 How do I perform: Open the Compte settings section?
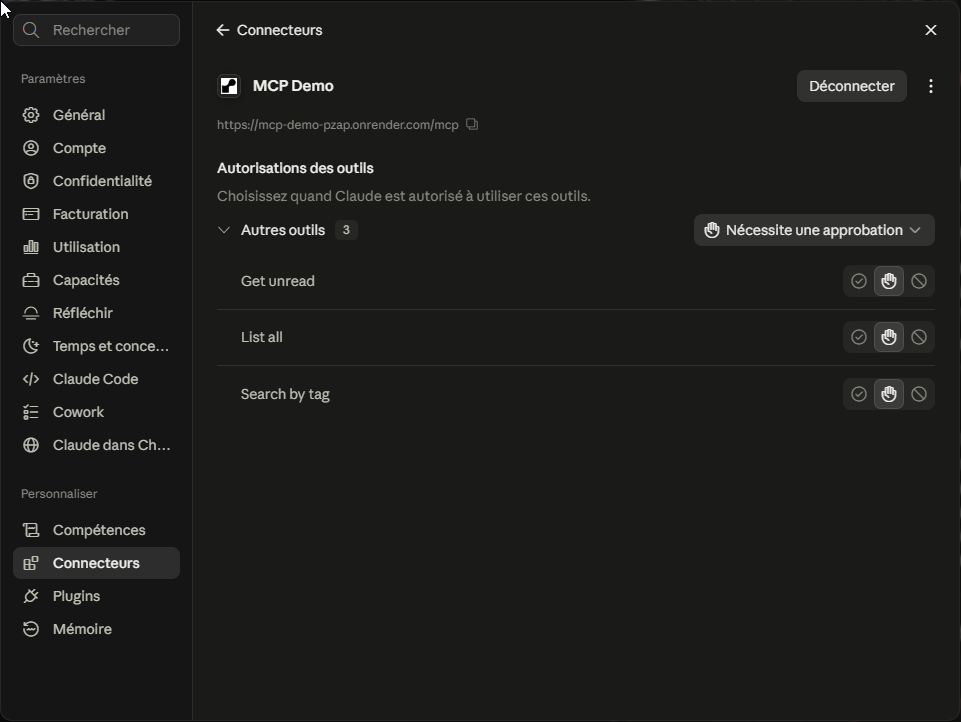coord(96,148)
